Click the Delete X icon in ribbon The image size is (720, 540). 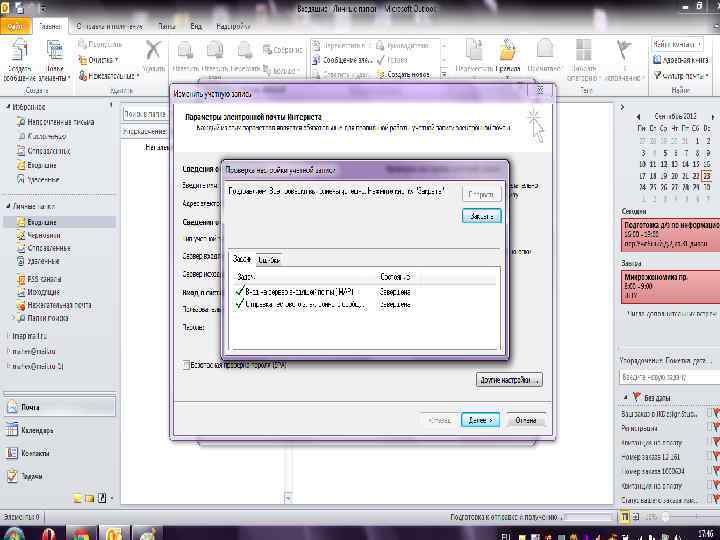pyautogui.click(x=153, y=51)
